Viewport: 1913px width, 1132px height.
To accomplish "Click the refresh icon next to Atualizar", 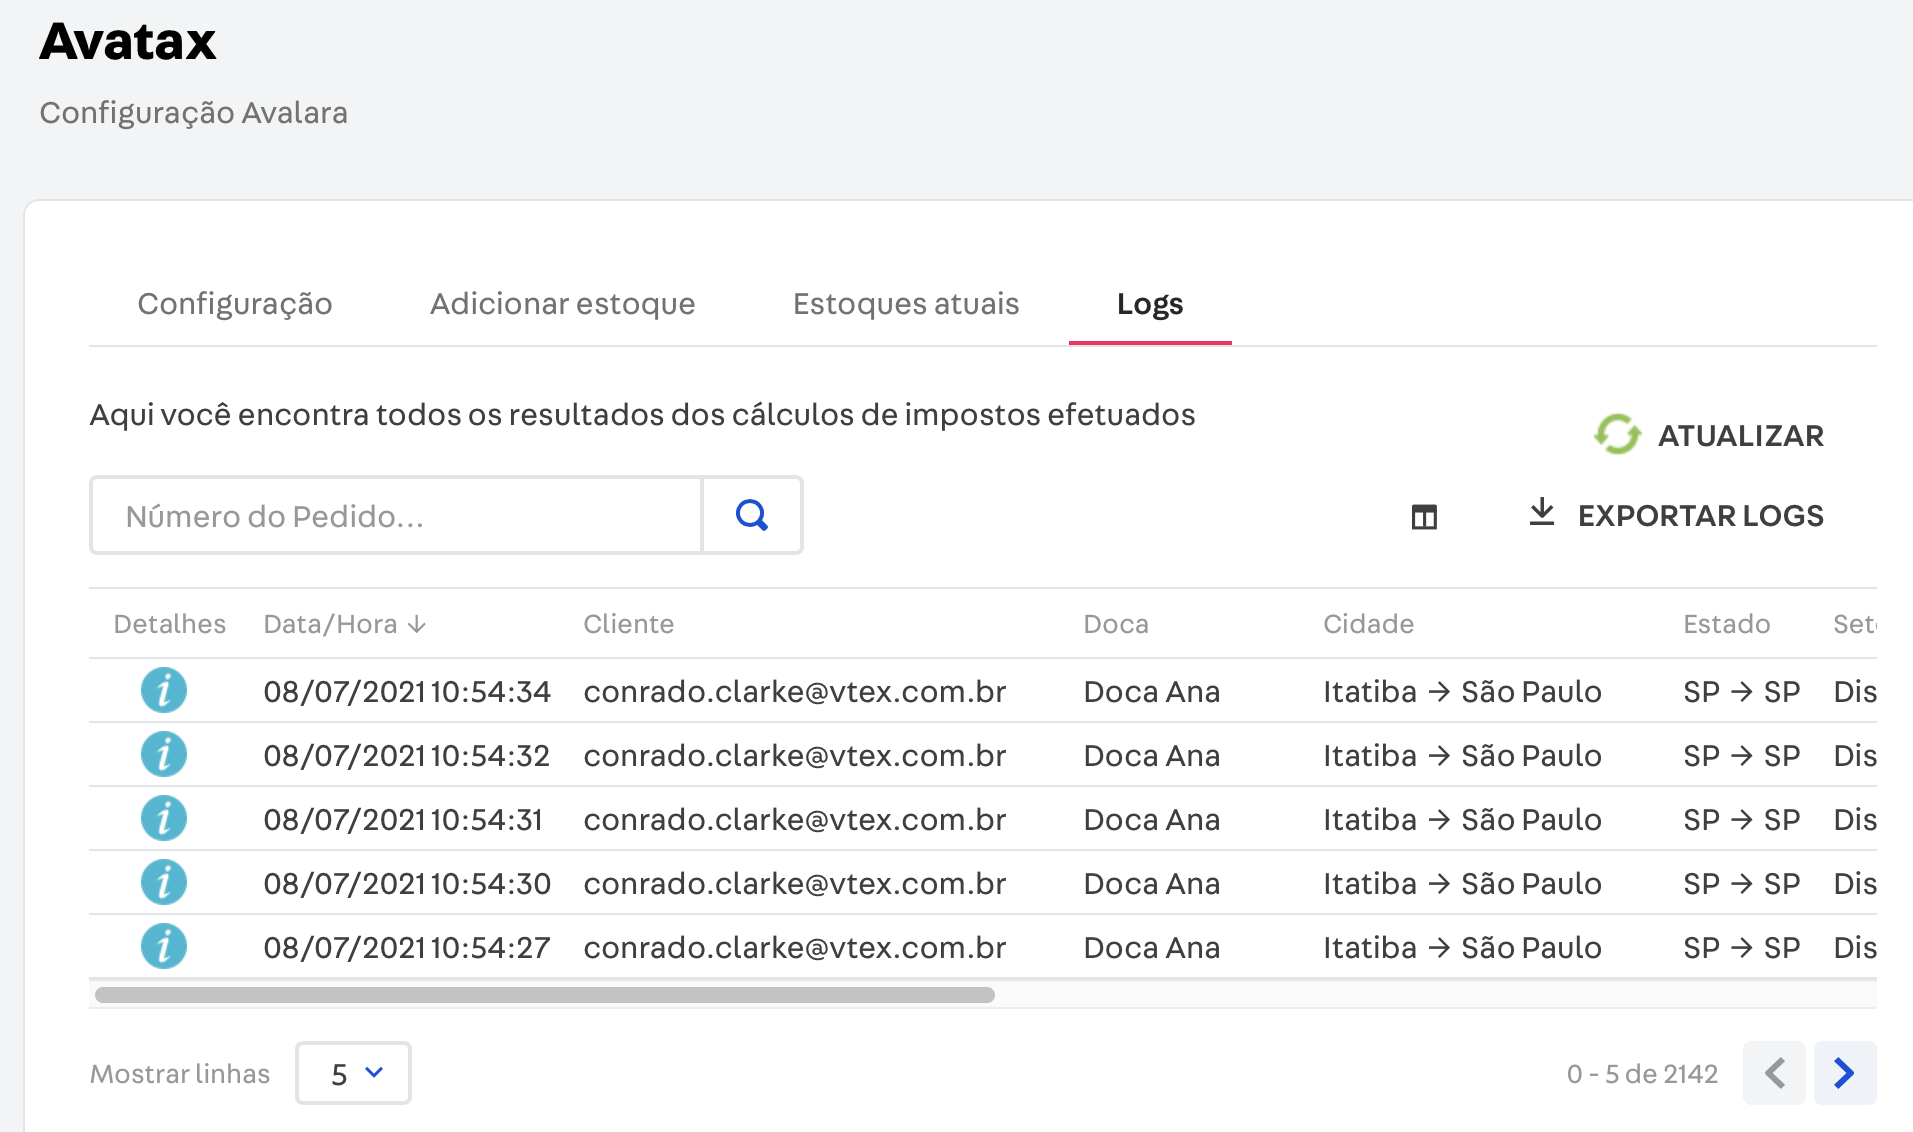I will coord(1618,434).
